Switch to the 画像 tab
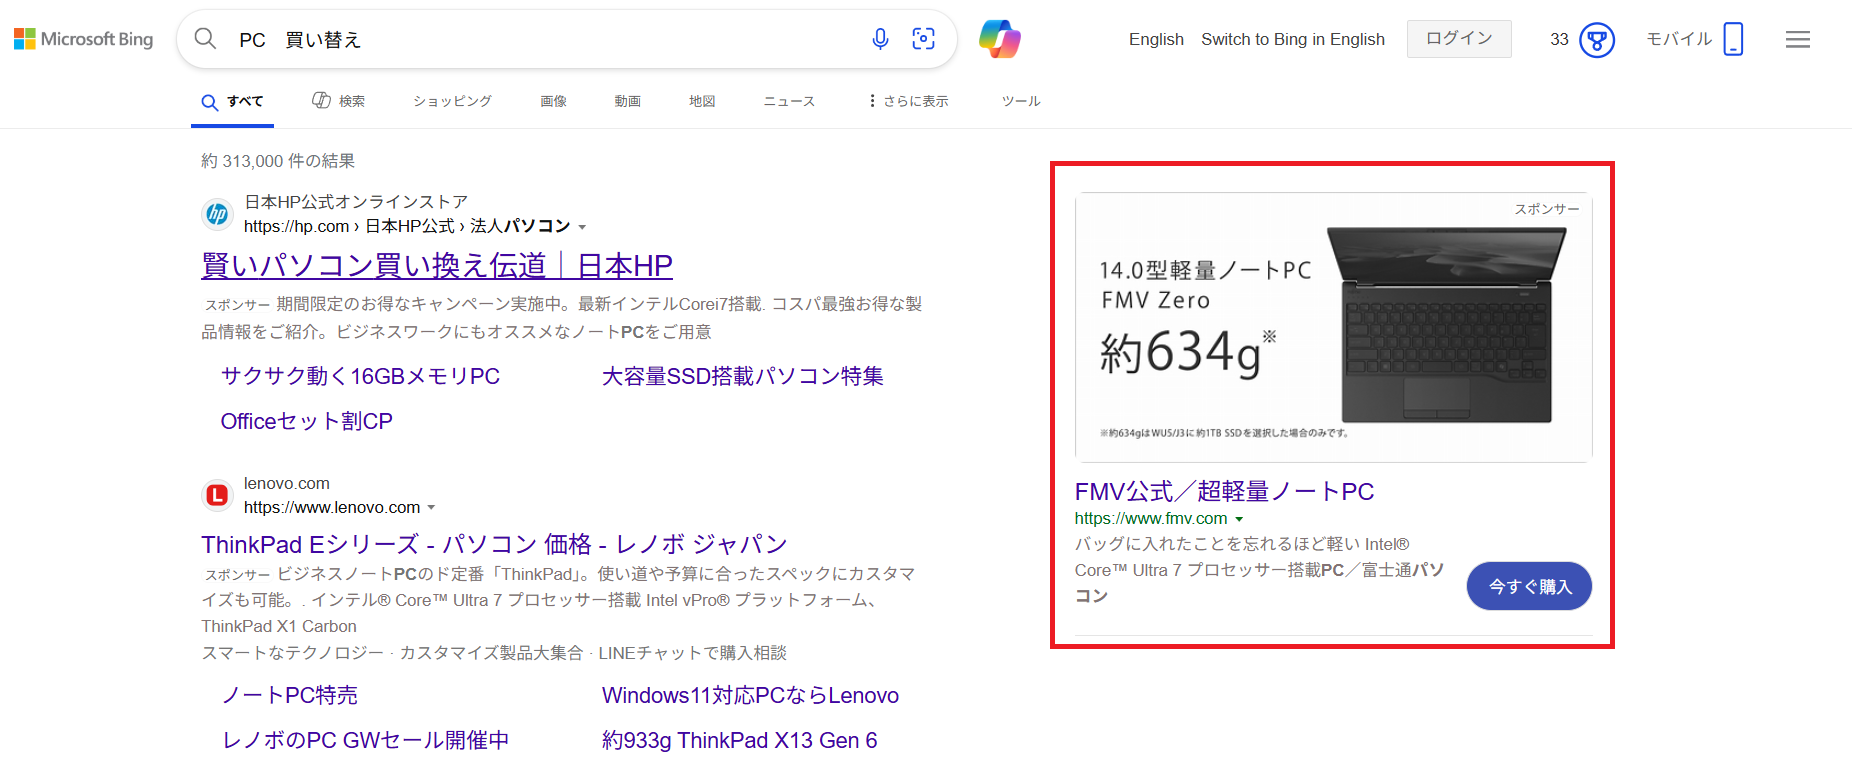The width and height of the screenshot is (1852, 761). coord(553,101)
